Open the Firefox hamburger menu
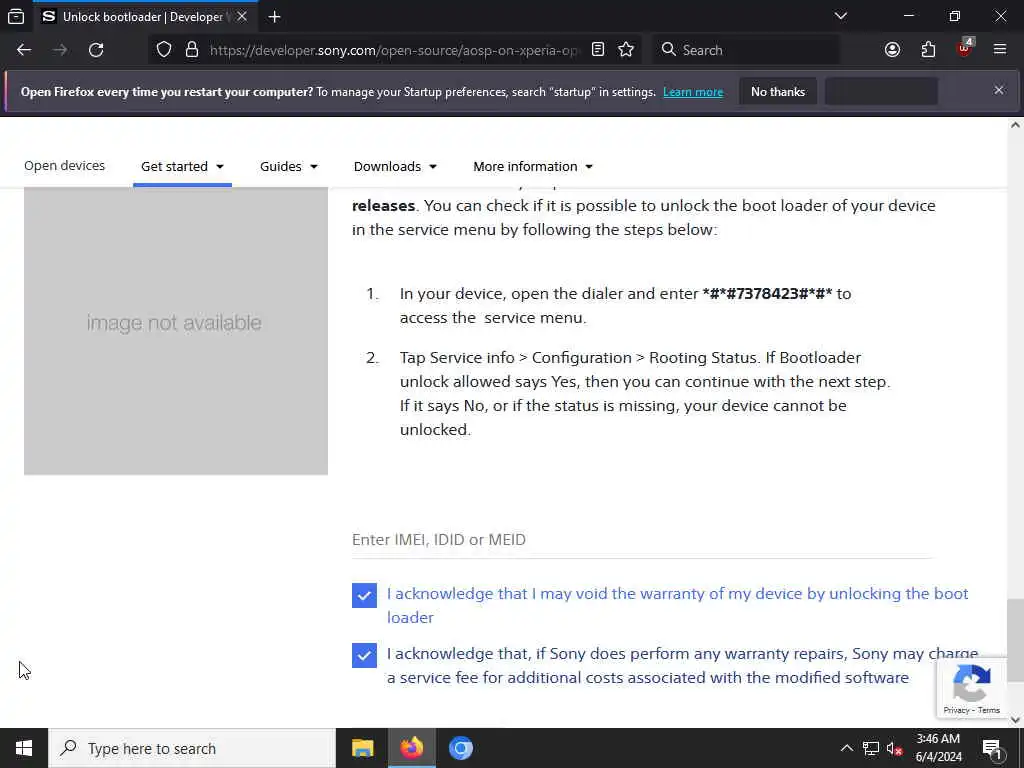 (1000, 50)
